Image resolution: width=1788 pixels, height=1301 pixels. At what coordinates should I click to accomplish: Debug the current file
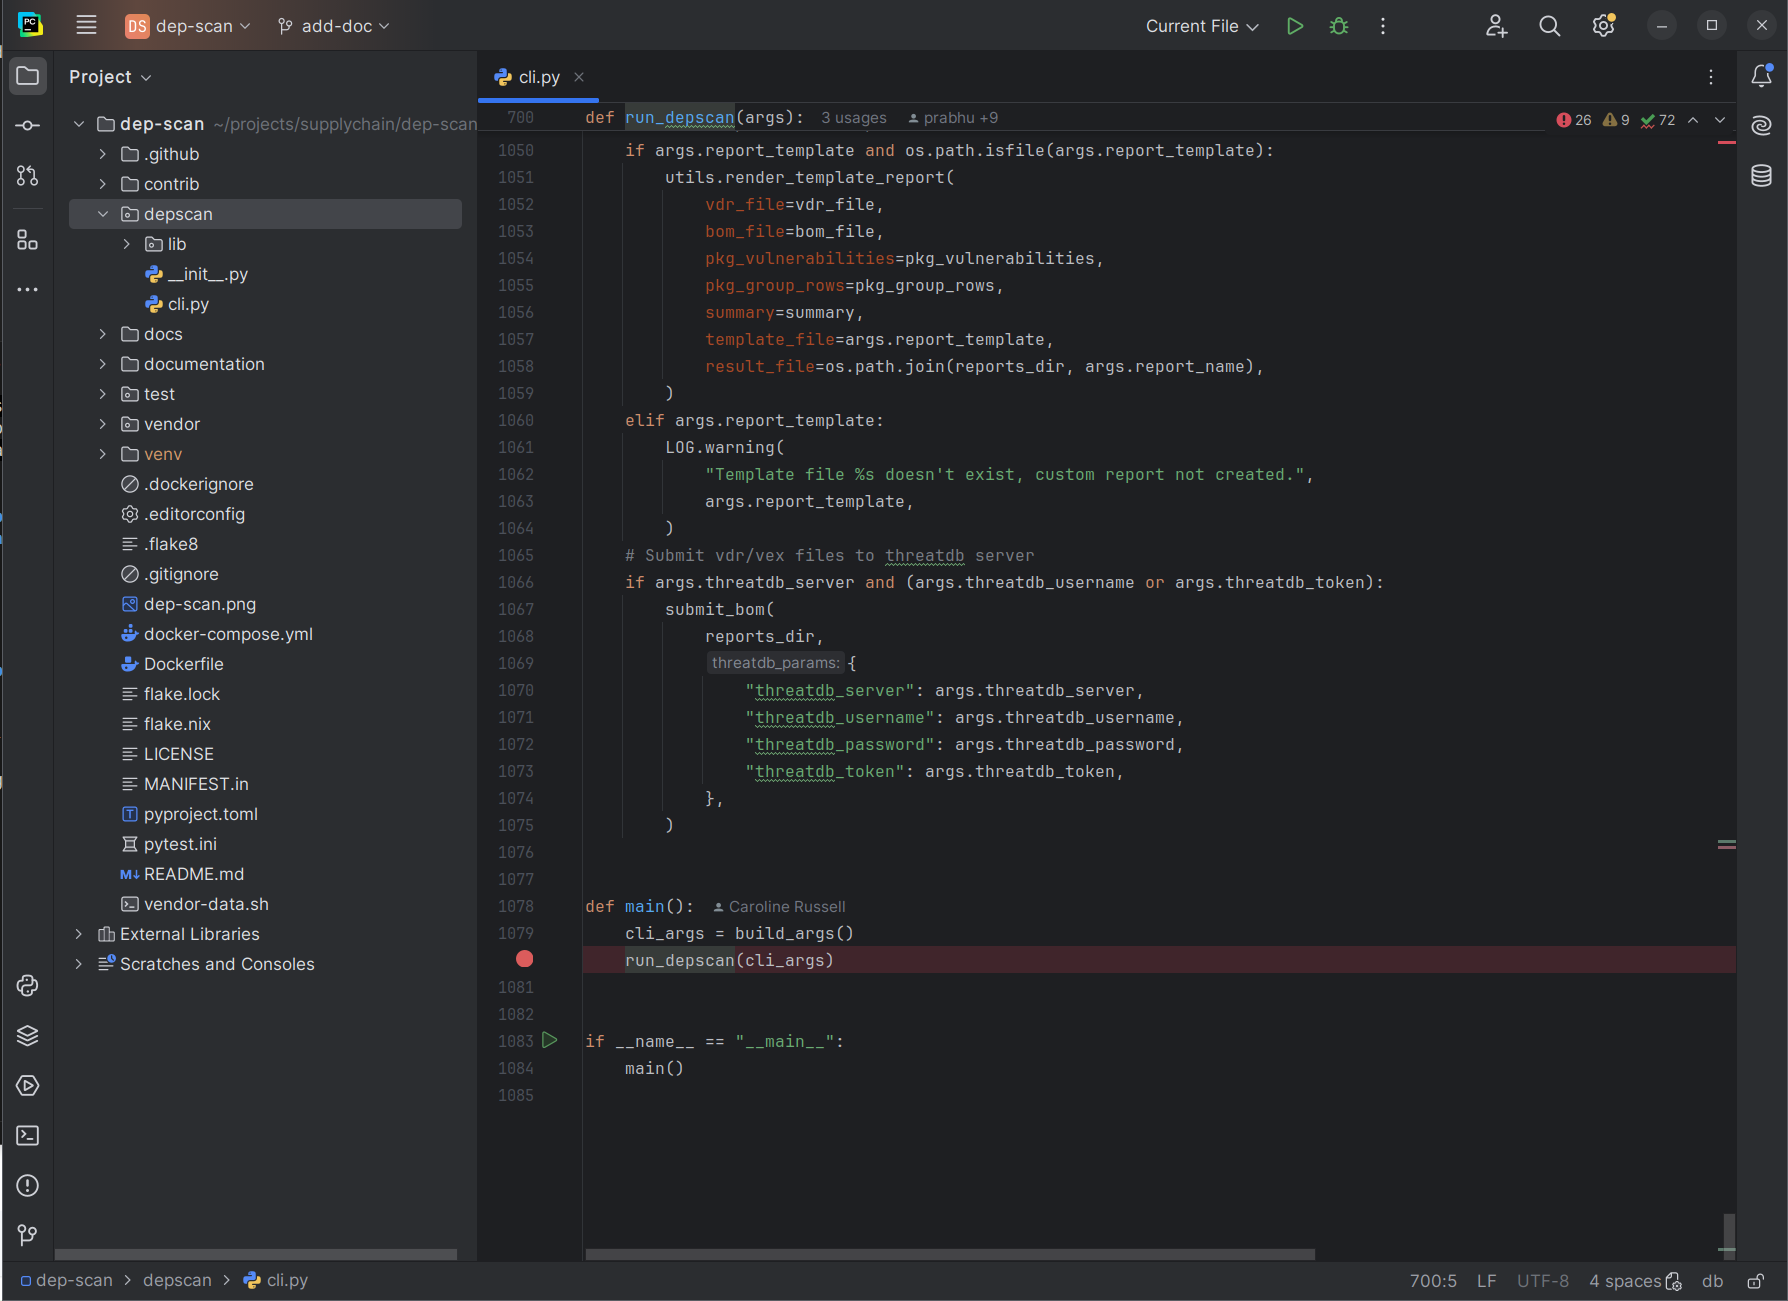(1339, 26)
